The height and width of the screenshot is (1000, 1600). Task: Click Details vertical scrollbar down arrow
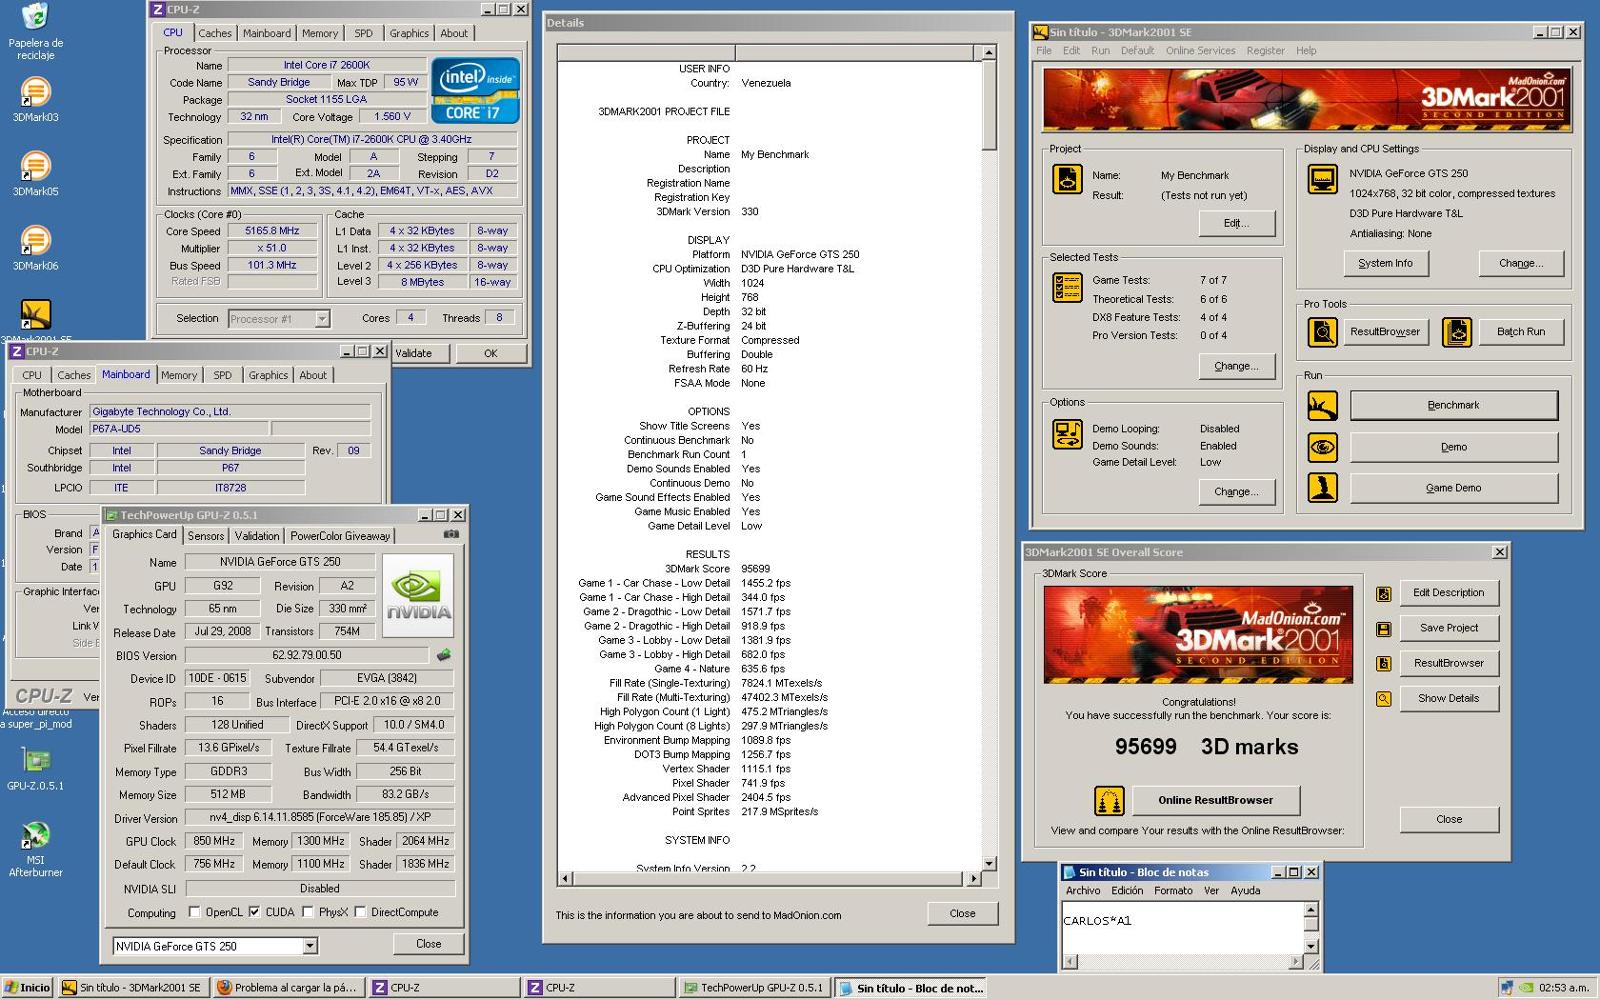click(x=989, y=863)
